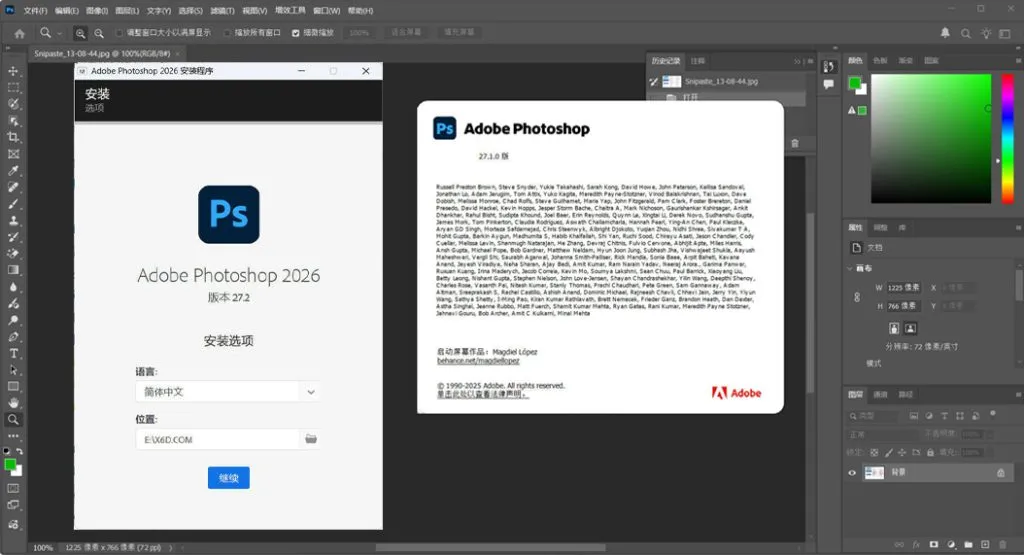
Task: Select the Eyedropper tool
Action: [13, 170]
